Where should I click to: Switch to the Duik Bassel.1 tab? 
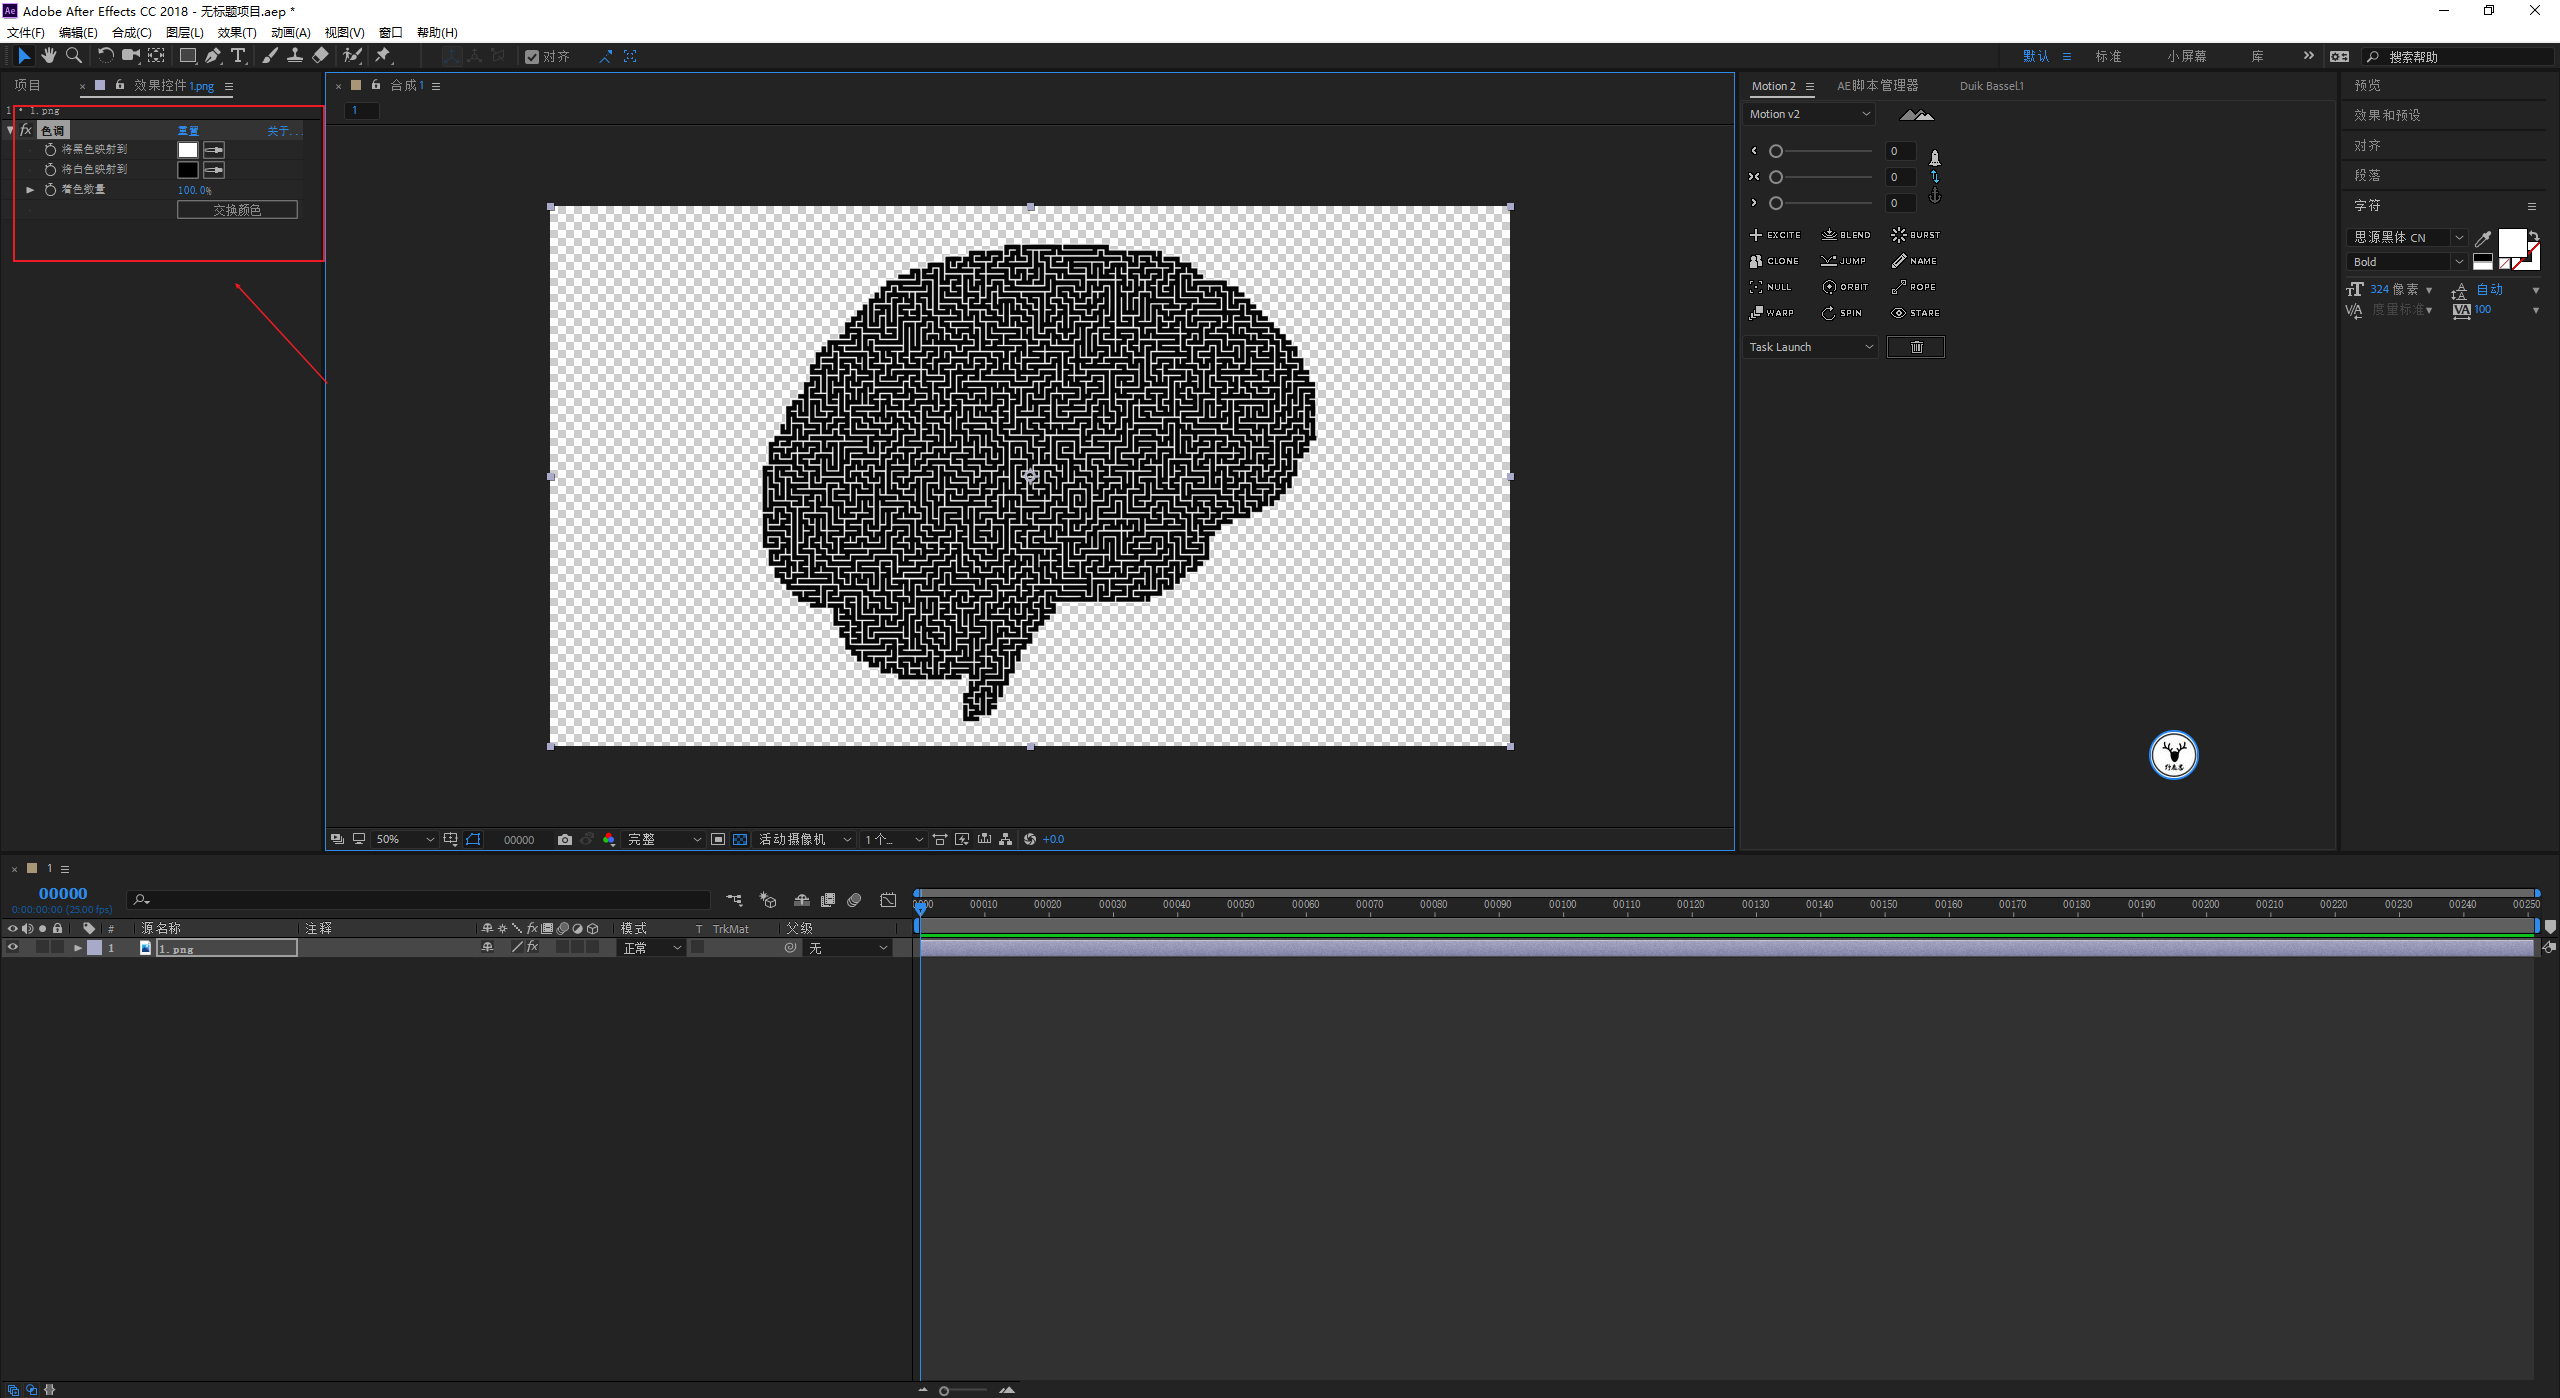(x=1991, y=86)
